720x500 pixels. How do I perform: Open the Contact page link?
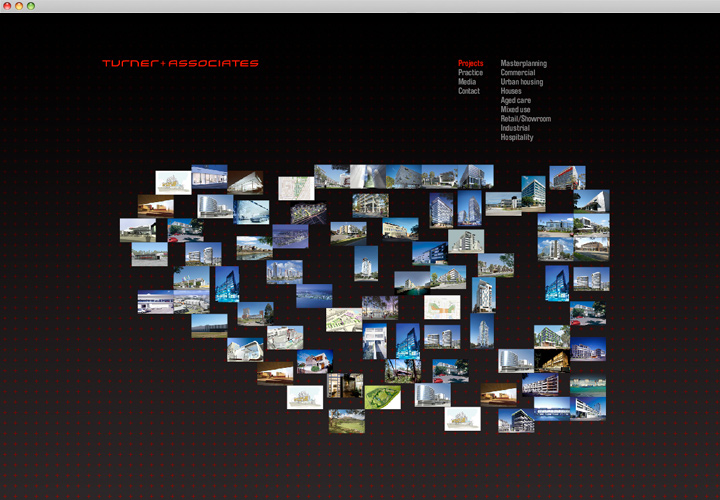click(469, 91)
